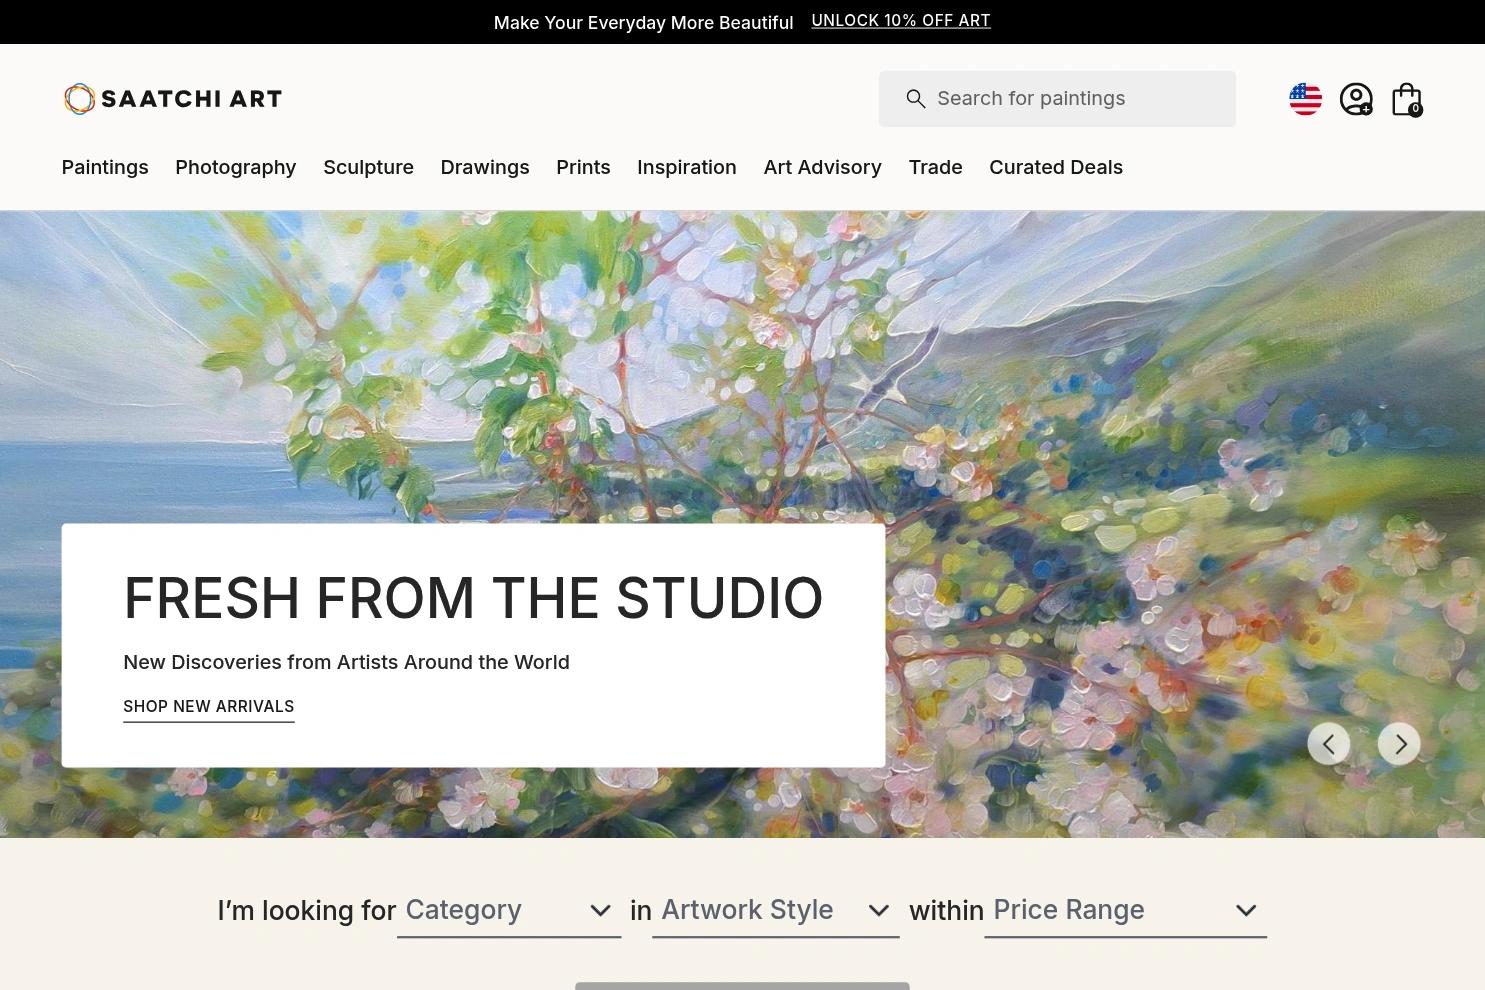
Task: Open the Inspiration menu
Action: [x=687, y=167]
